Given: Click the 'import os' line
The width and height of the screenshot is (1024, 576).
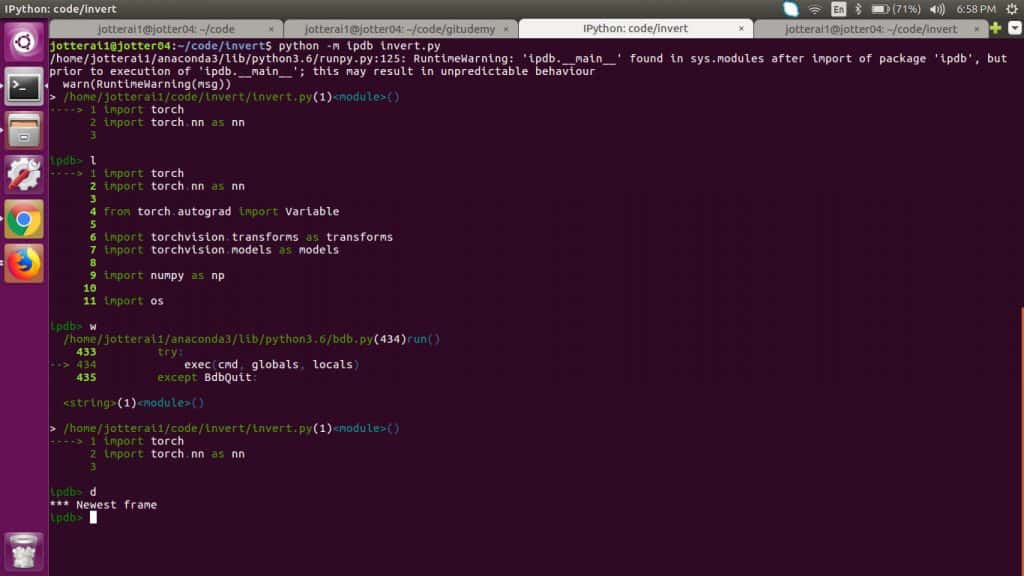Looking at the screenshot, I should [x=134, y=301].
